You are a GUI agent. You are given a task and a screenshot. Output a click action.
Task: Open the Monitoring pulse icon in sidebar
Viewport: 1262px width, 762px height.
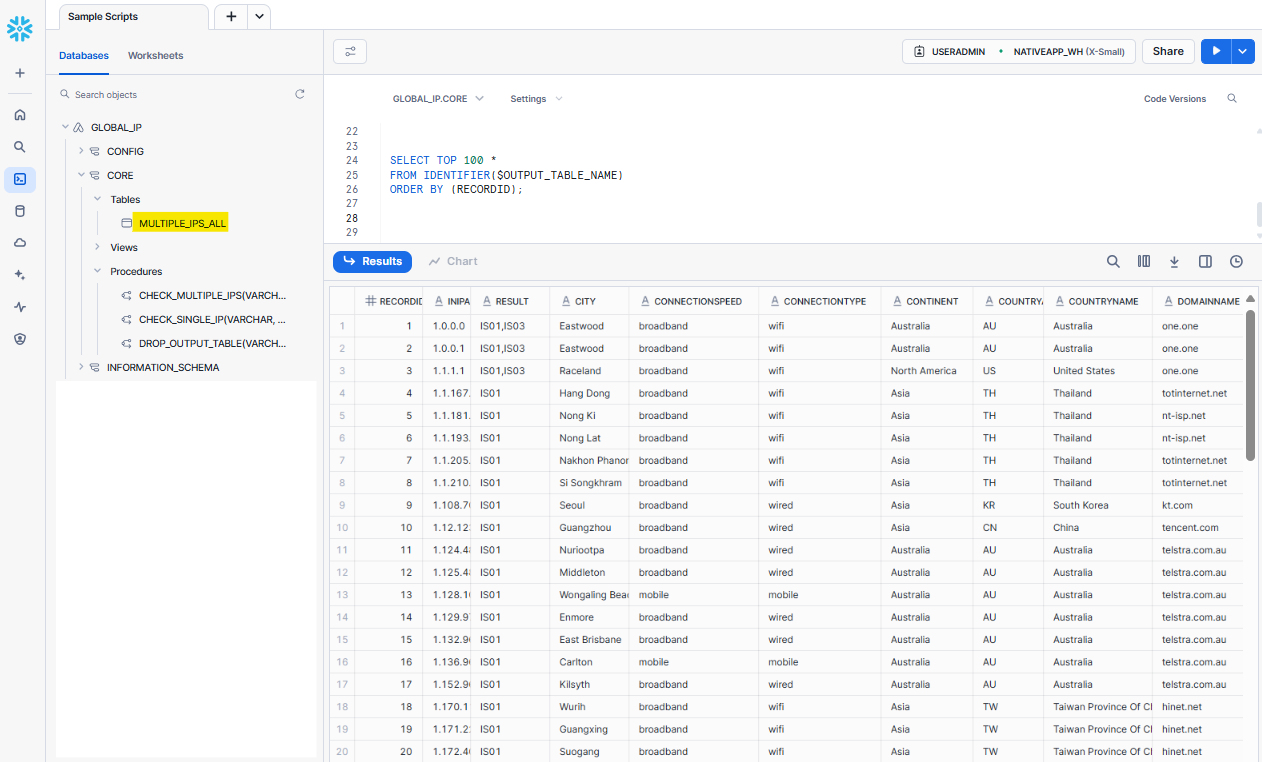click(x=20, y=307)
